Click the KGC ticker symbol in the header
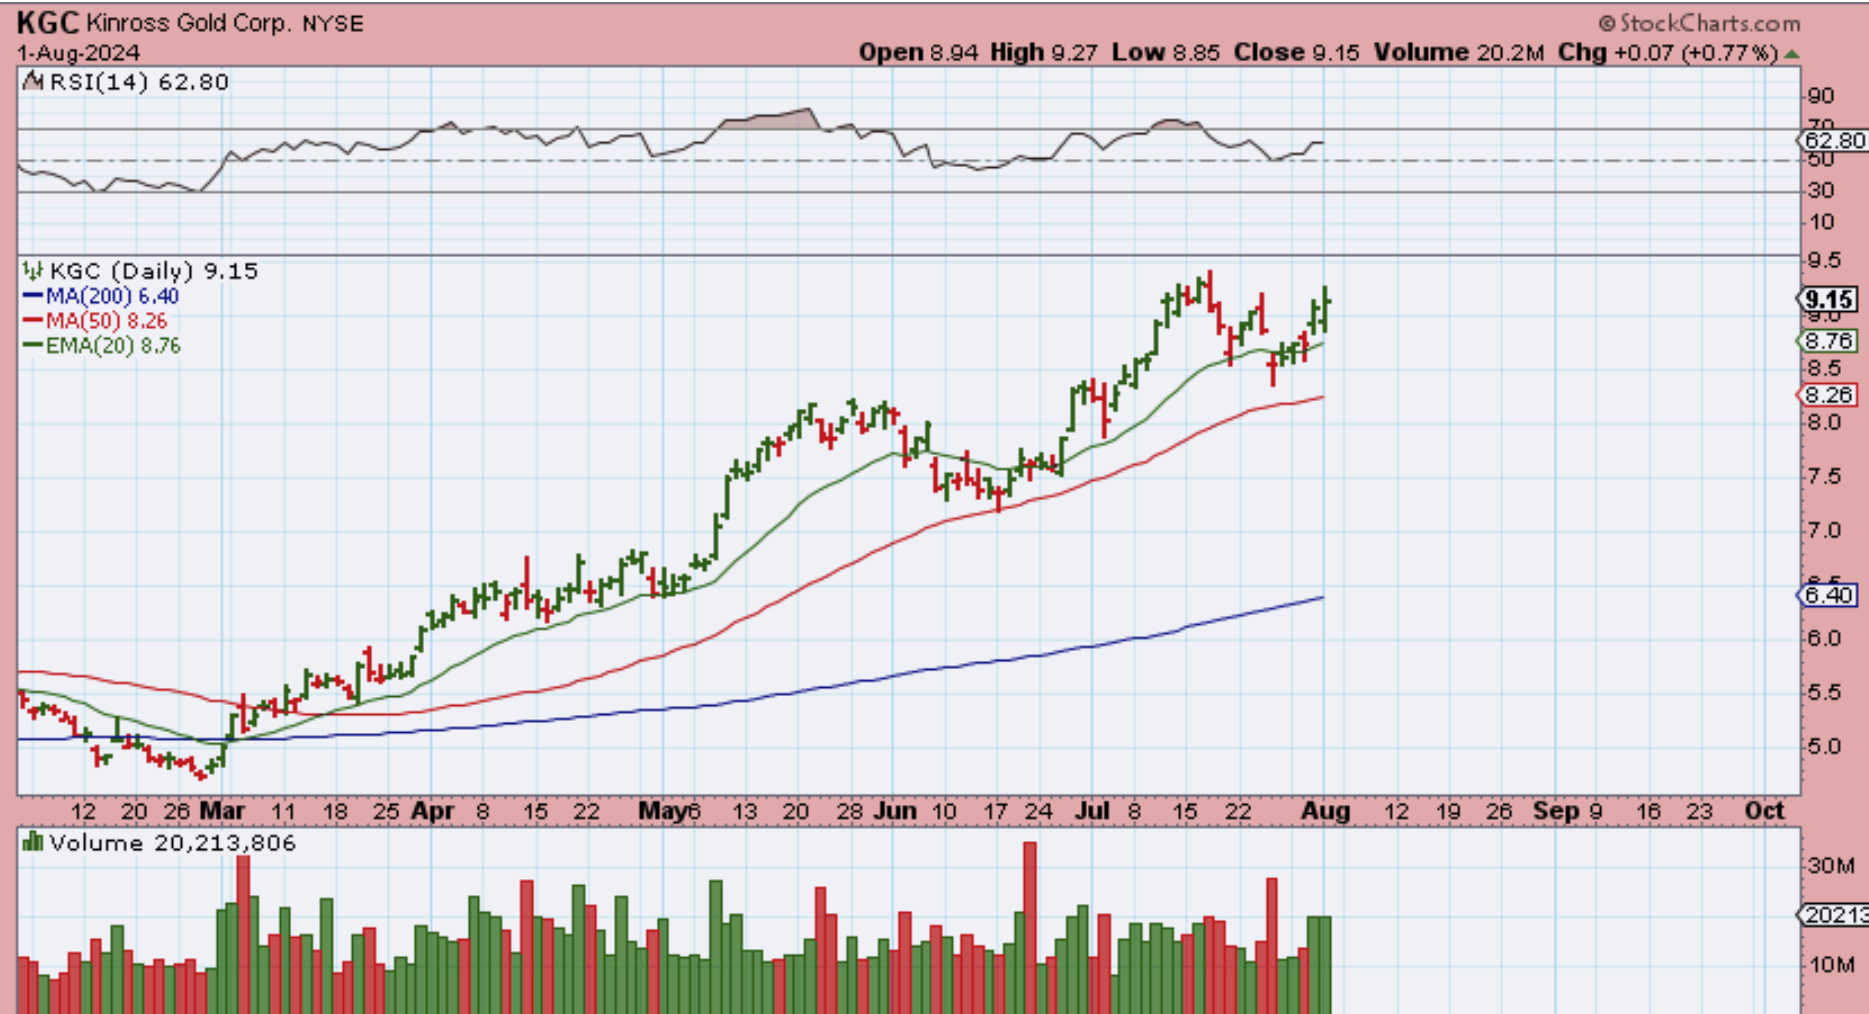Viewport: 1869px width, 1014px height. pos(47,22)
